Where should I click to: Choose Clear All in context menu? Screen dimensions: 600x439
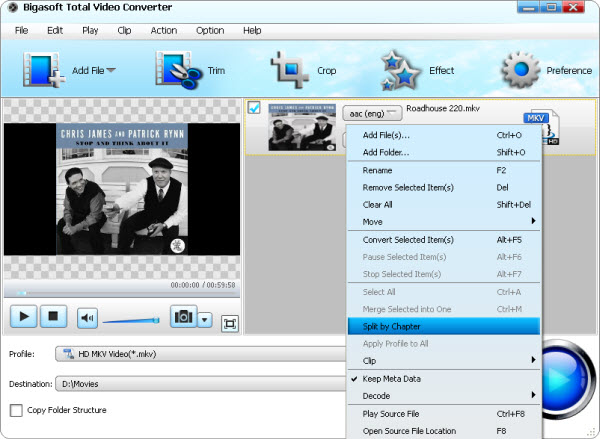click(443, 204)
